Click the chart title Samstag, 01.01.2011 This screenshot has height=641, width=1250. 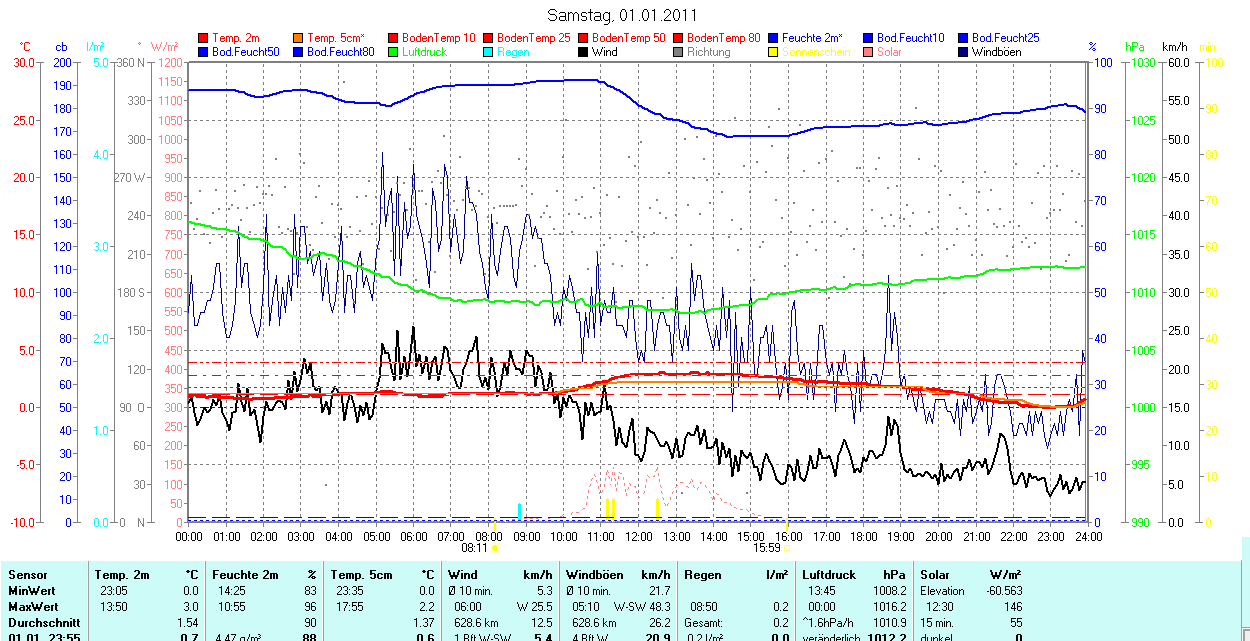623,15
